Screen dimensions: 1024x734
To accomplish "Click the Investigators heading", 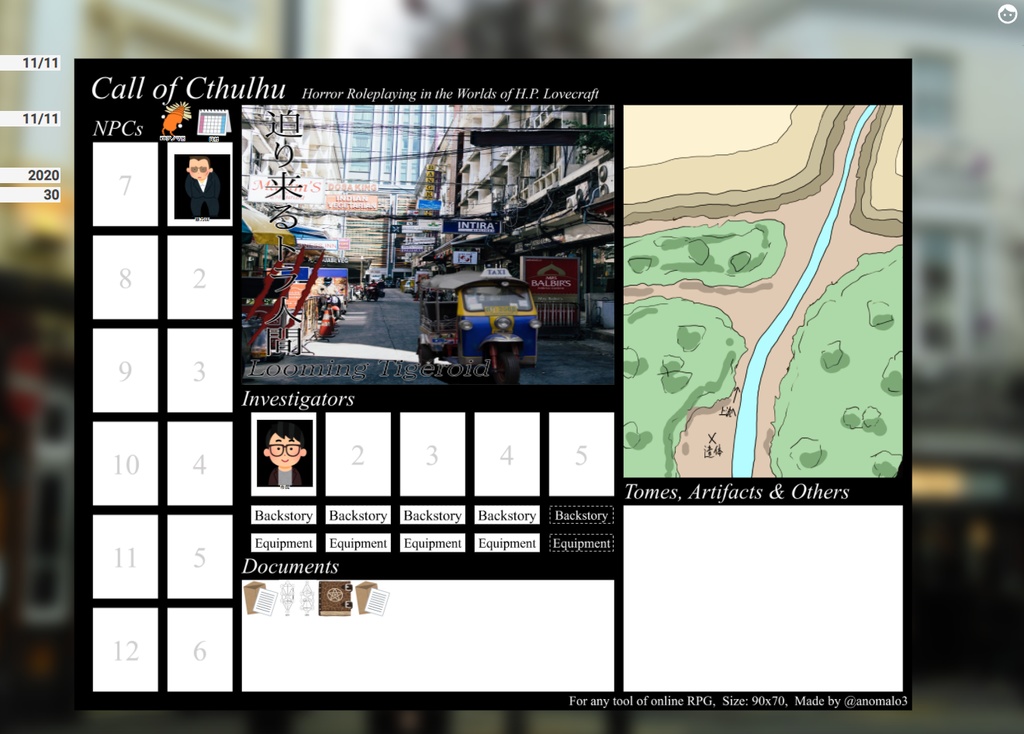I will coord(298,398).
